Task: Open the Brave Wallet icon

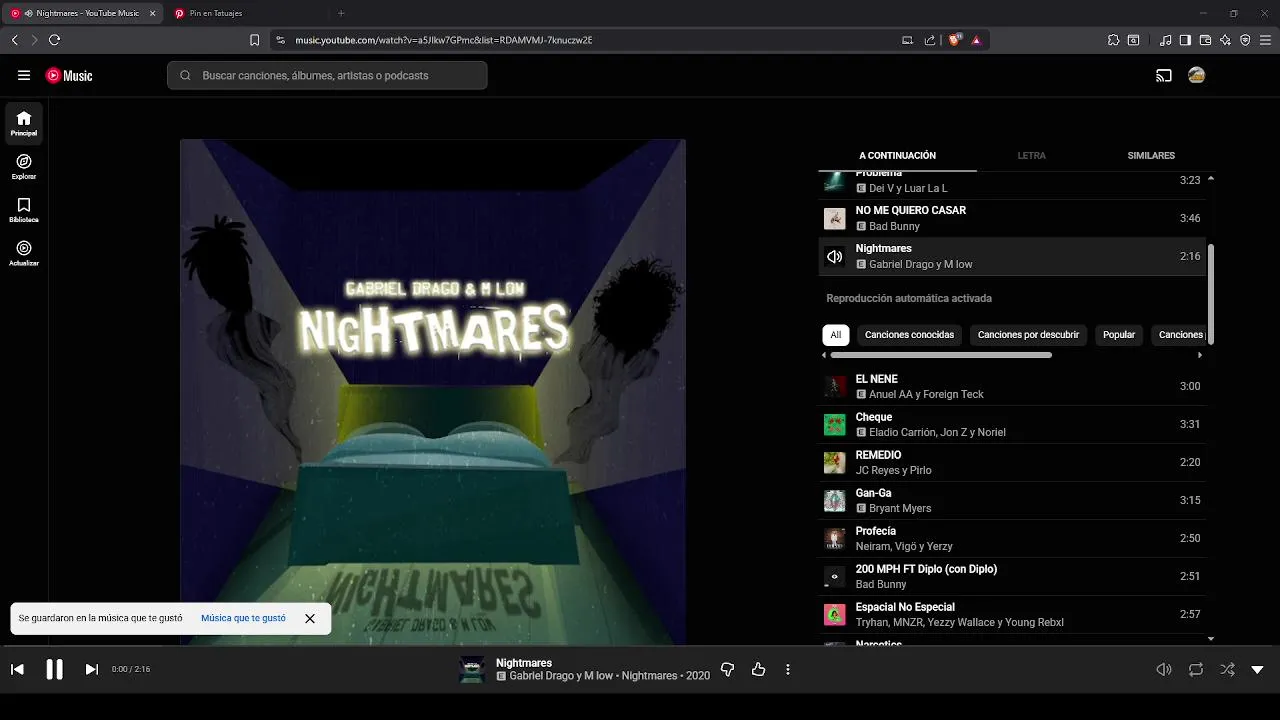Action: tap(1205, 40)
